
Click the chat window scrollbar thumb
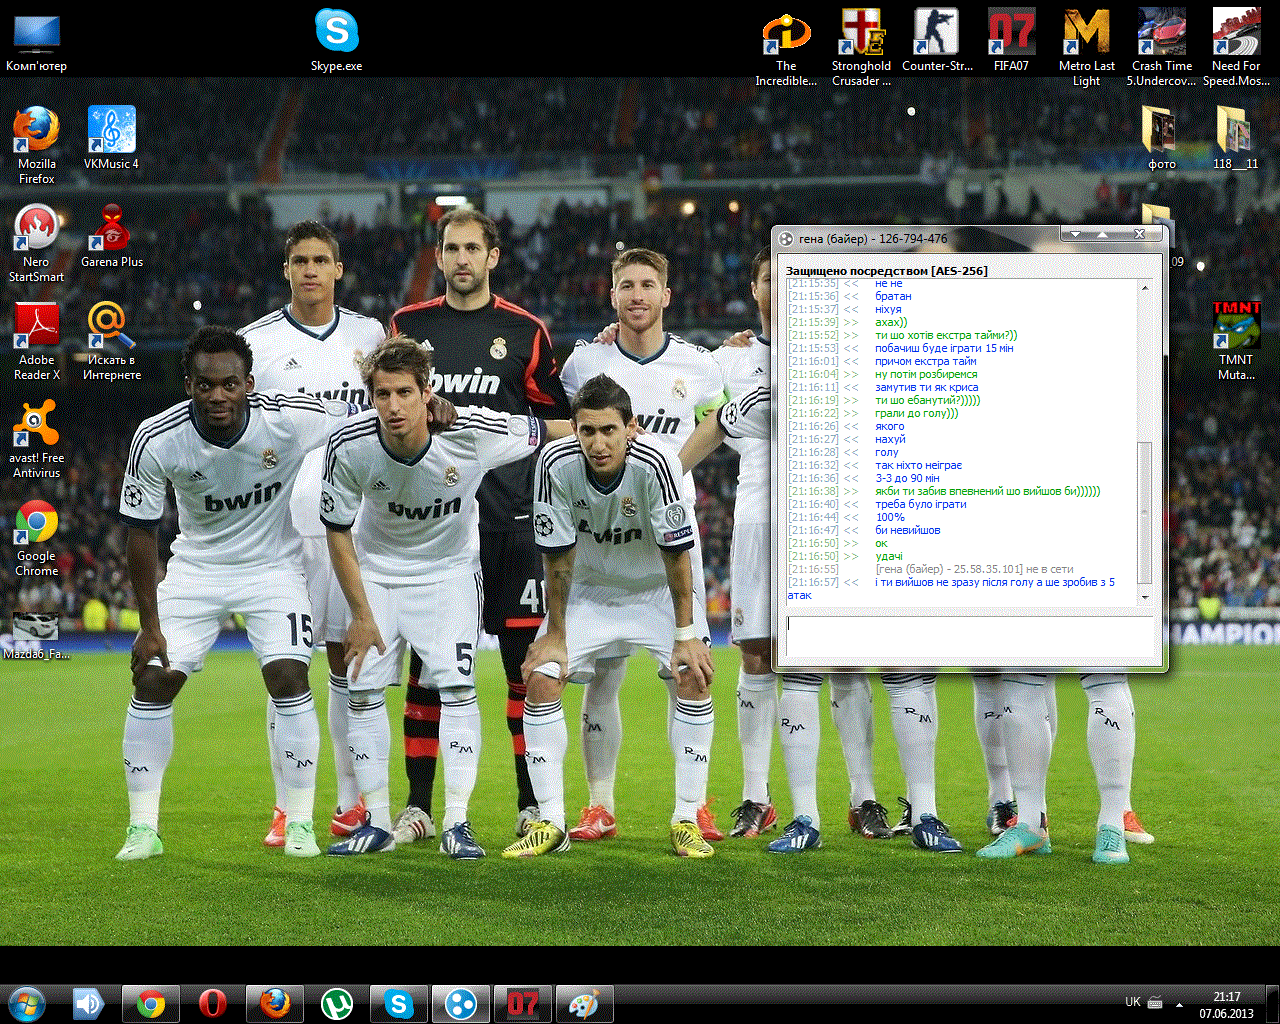(x=1145, y=512)
